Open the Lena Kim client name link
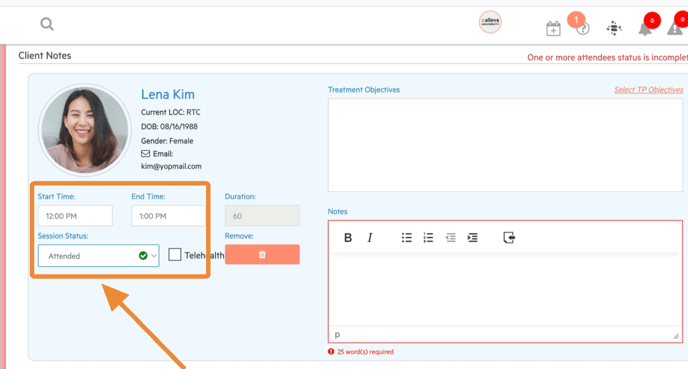This screenshot has height=369, width=688. click(x=168, y=94)
